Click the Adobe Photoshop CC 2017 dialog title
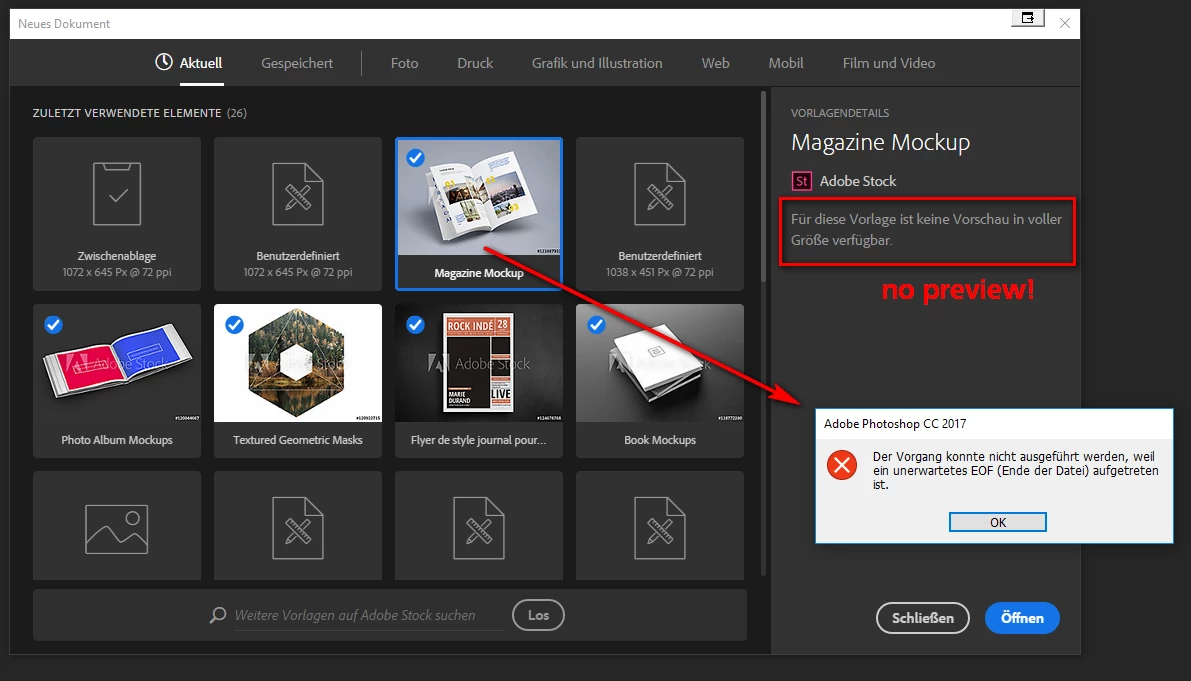Screen dimensions: 1191x681 point(895,424)
